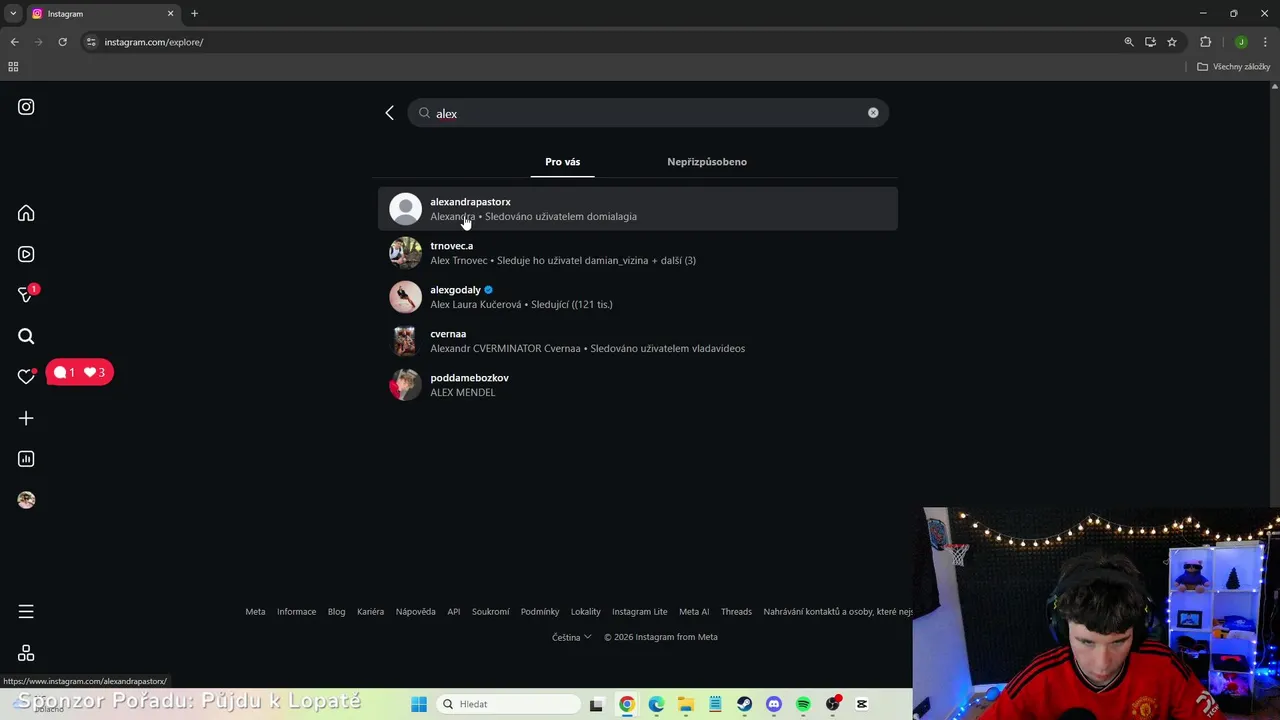Switch to the Pro vás tab

(562, 162)
